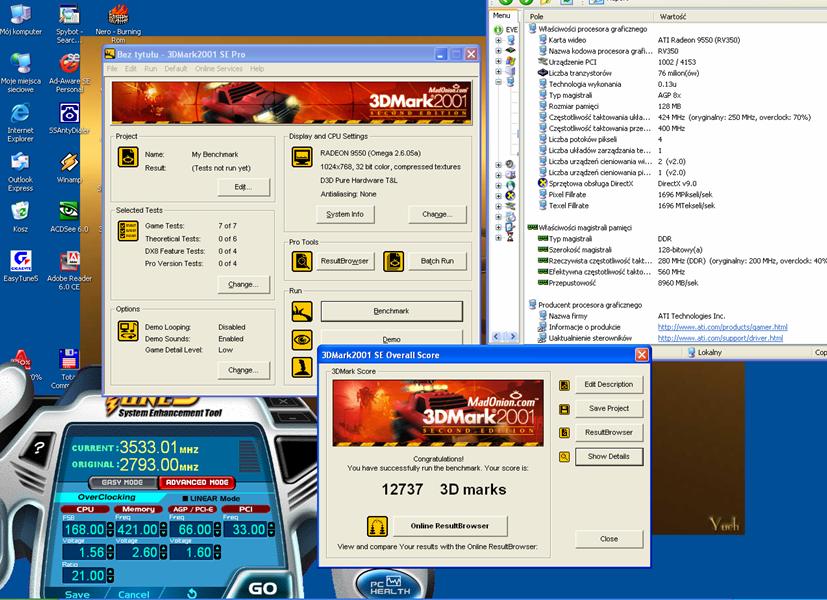827x600 pixels.
Task: Click the Benchmark run icon in 3DMark
Action: click(302, 311)
